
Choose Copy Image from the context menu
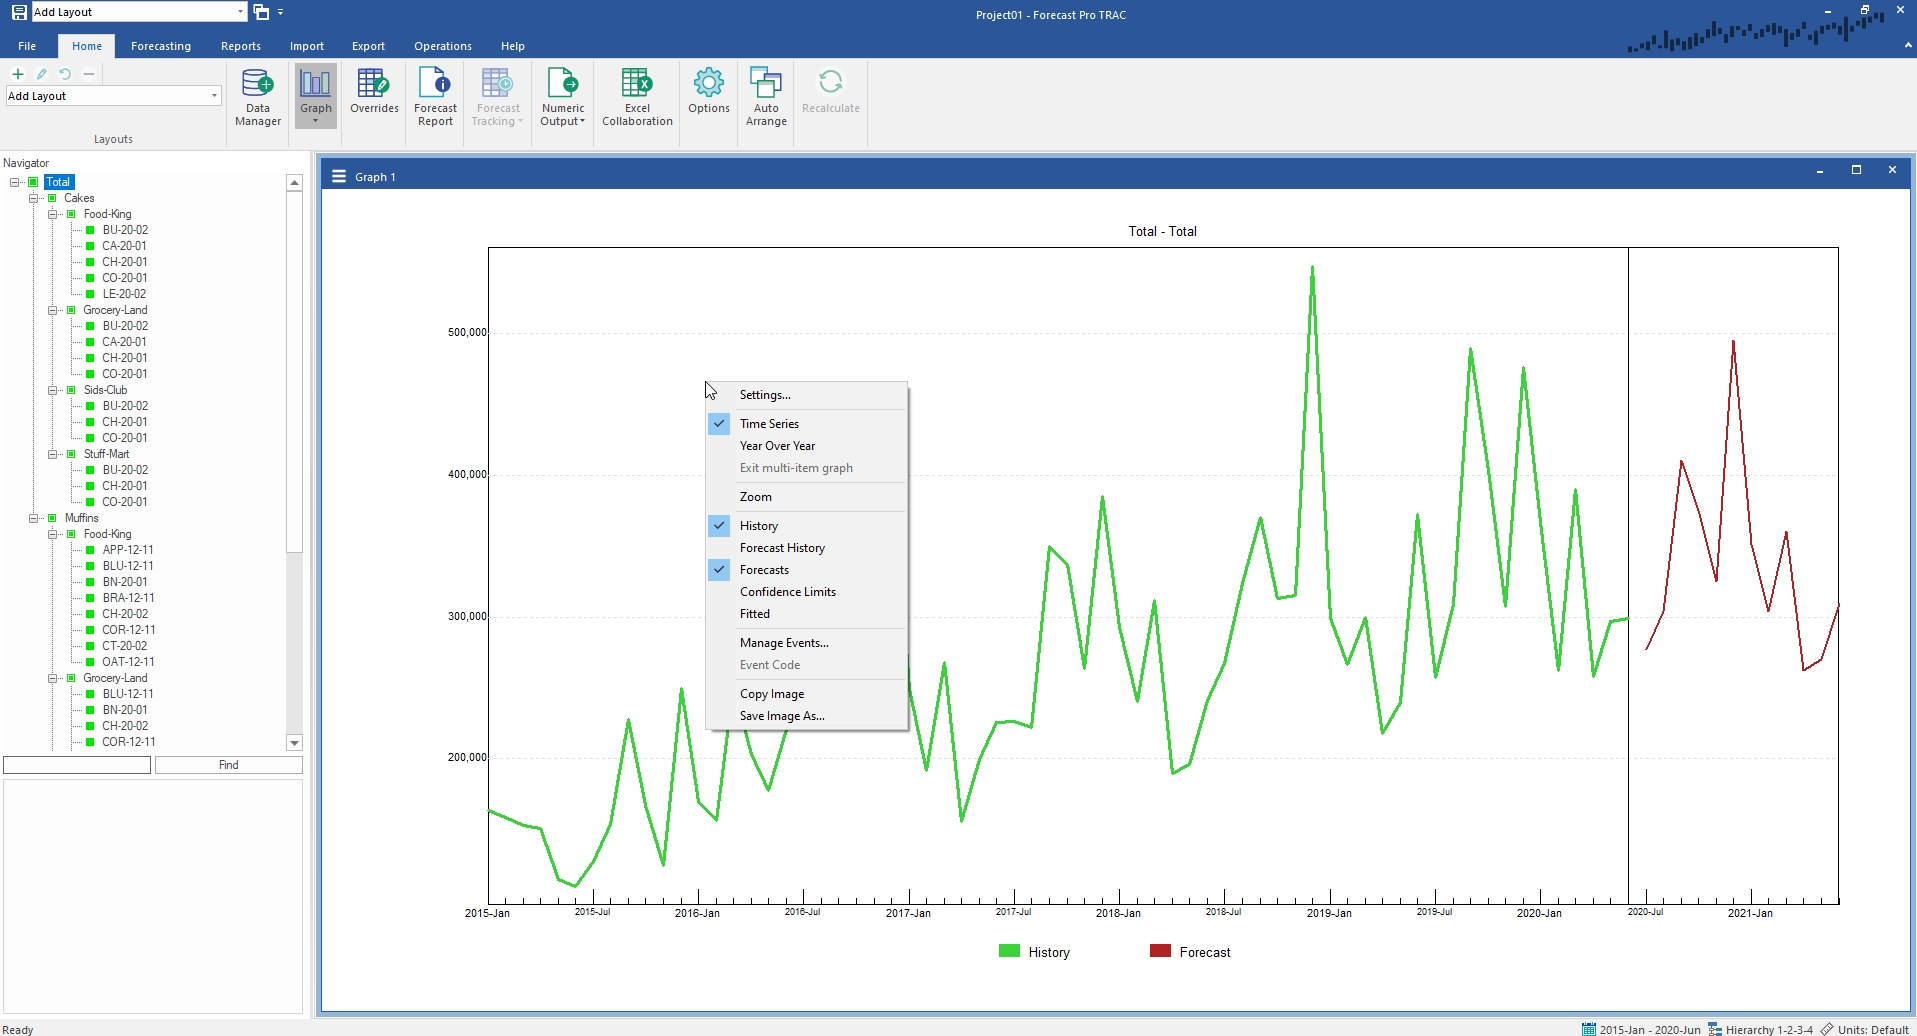click(x=806, y=694)
